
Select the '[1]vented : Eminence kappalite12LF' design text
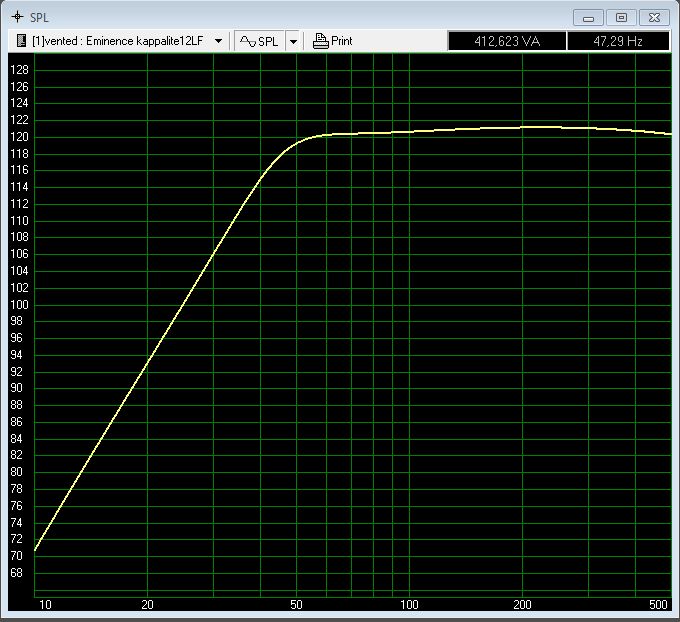(x=117, y=41)
